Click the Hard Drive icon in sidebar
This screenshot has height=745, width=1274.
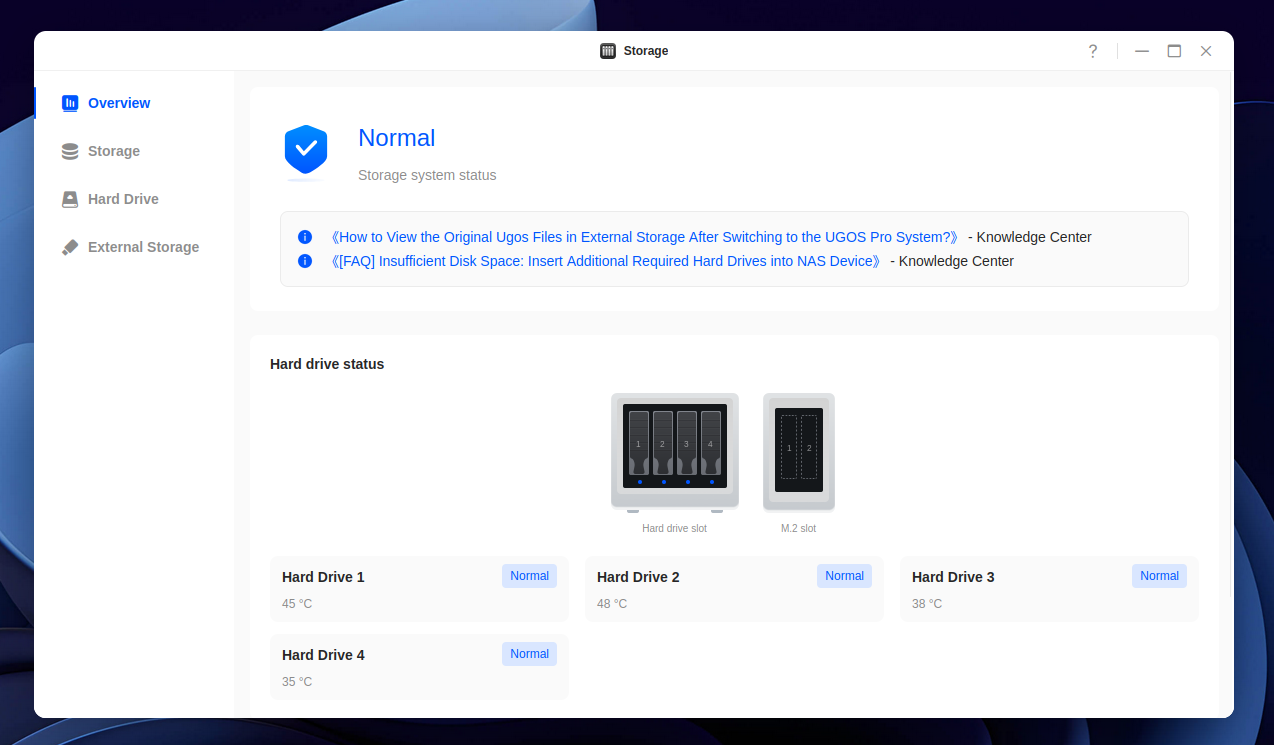70,199
